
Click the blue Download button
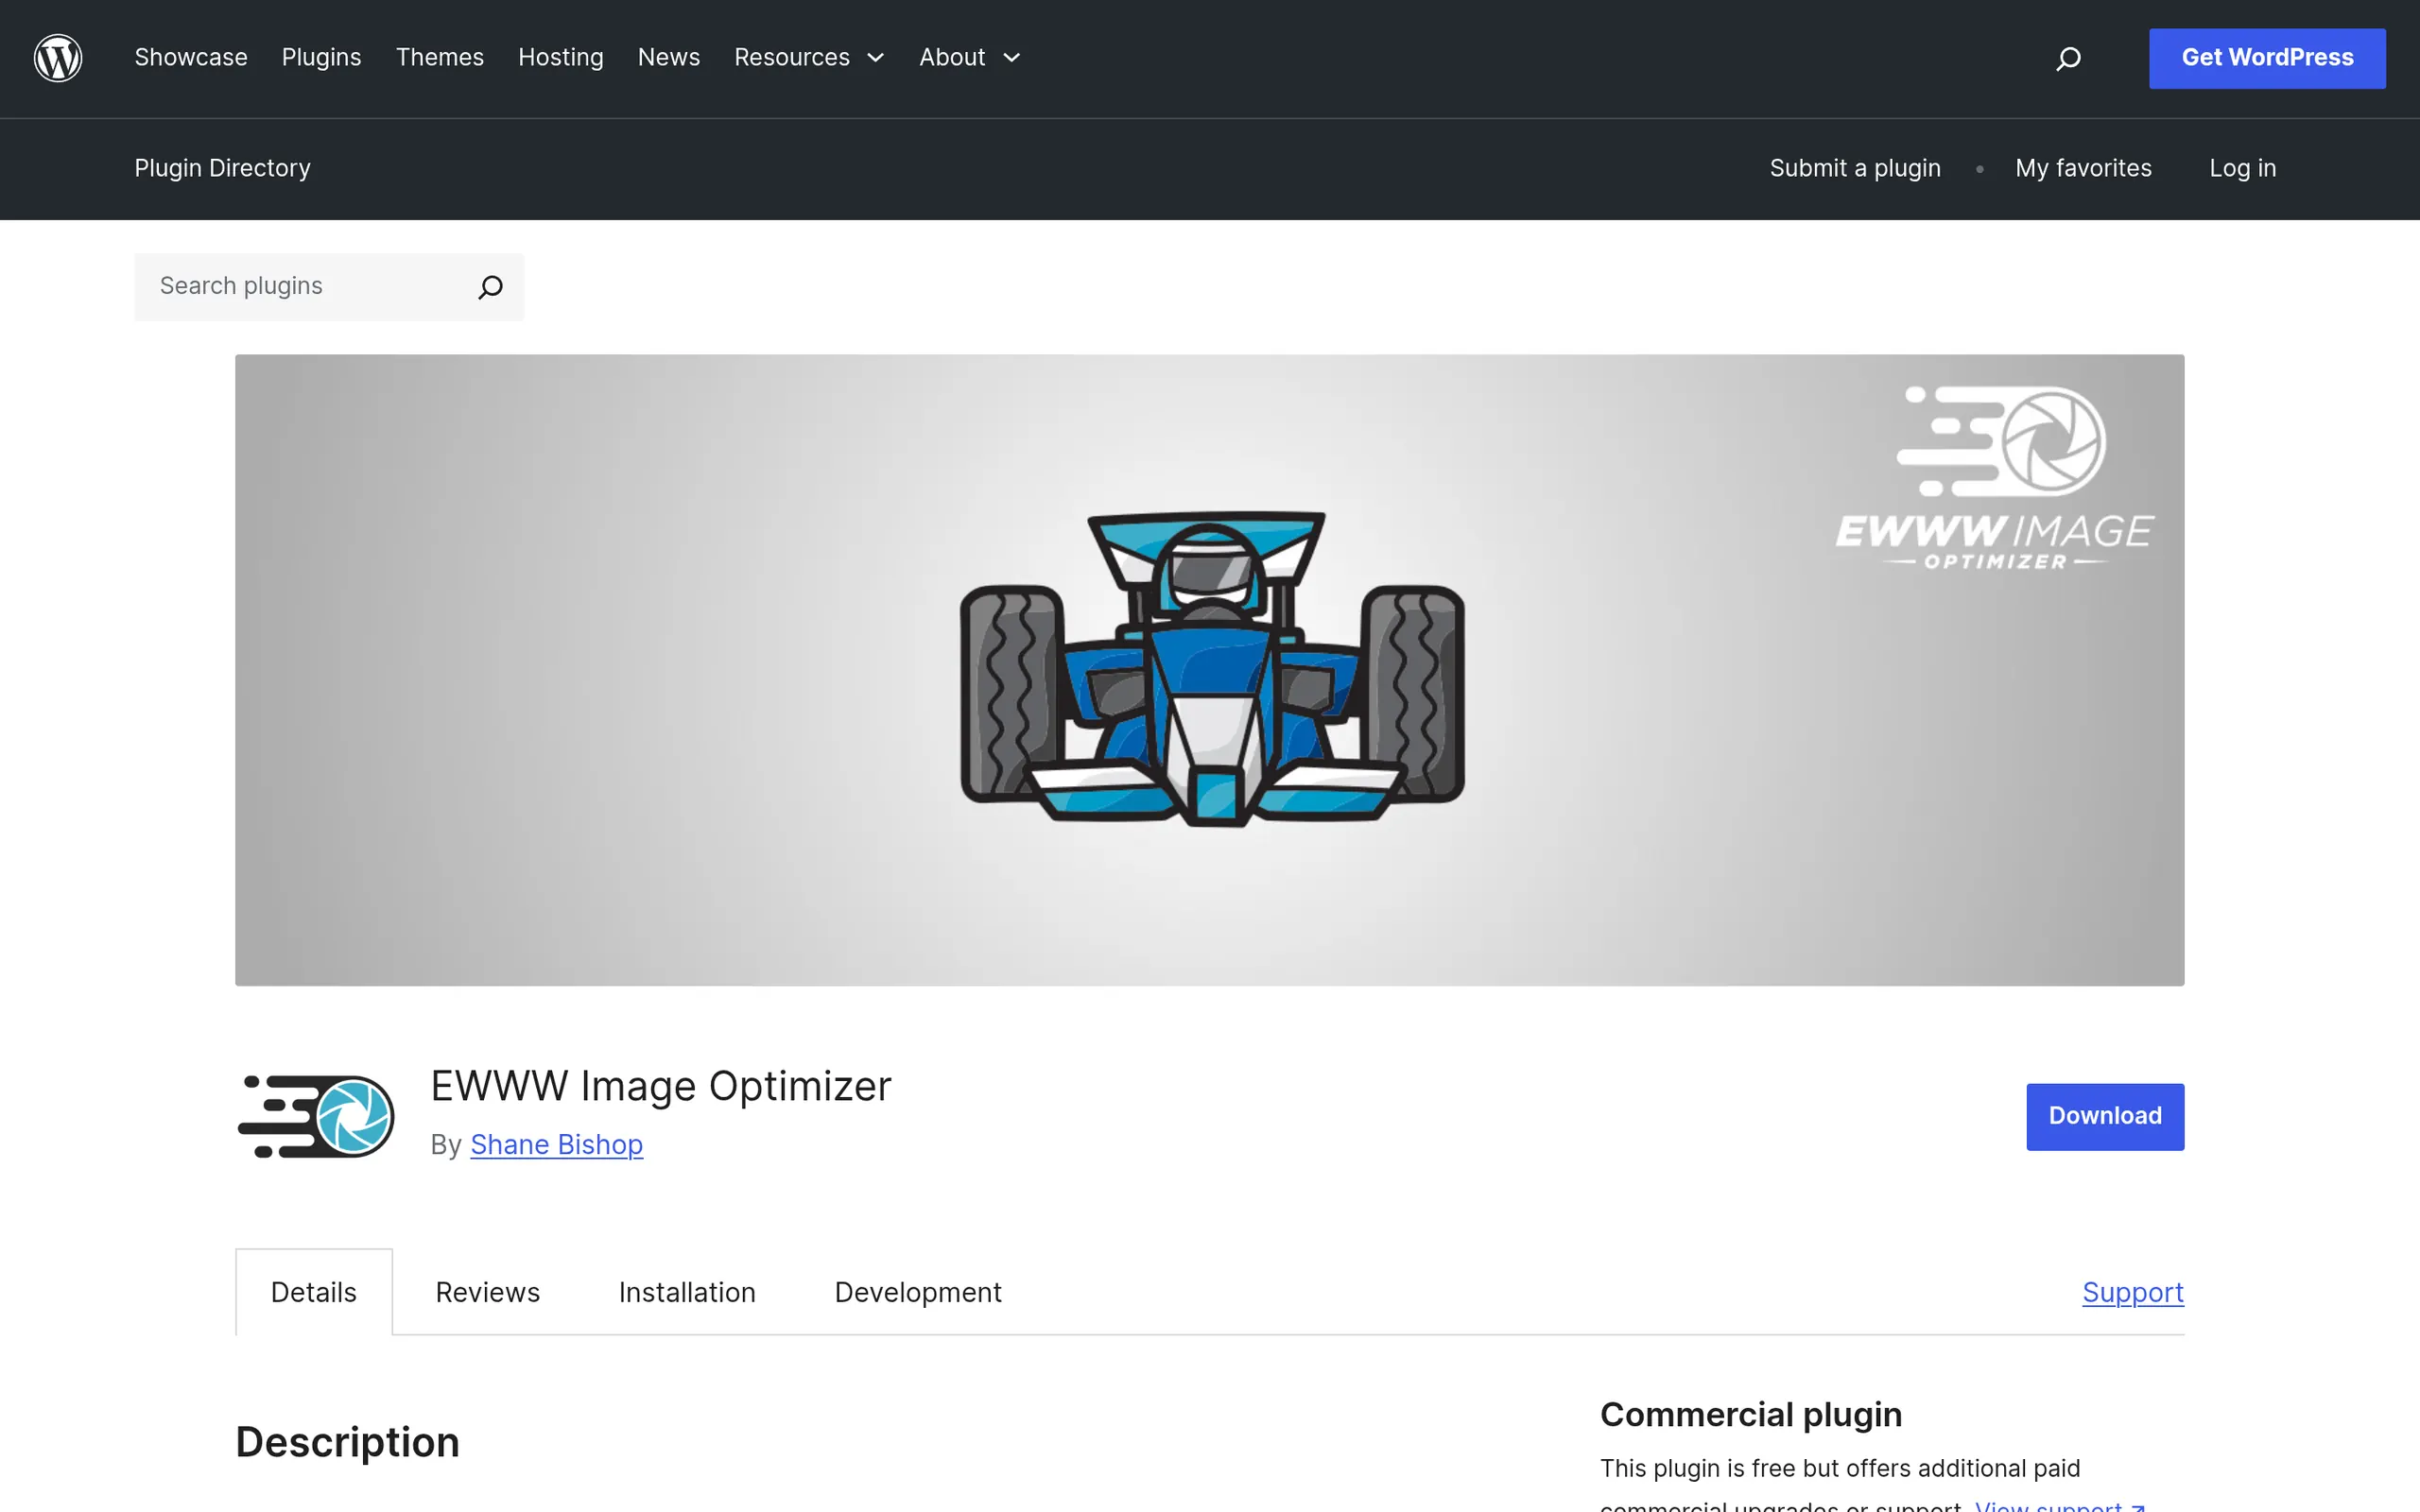(x=2105, y=1116)
